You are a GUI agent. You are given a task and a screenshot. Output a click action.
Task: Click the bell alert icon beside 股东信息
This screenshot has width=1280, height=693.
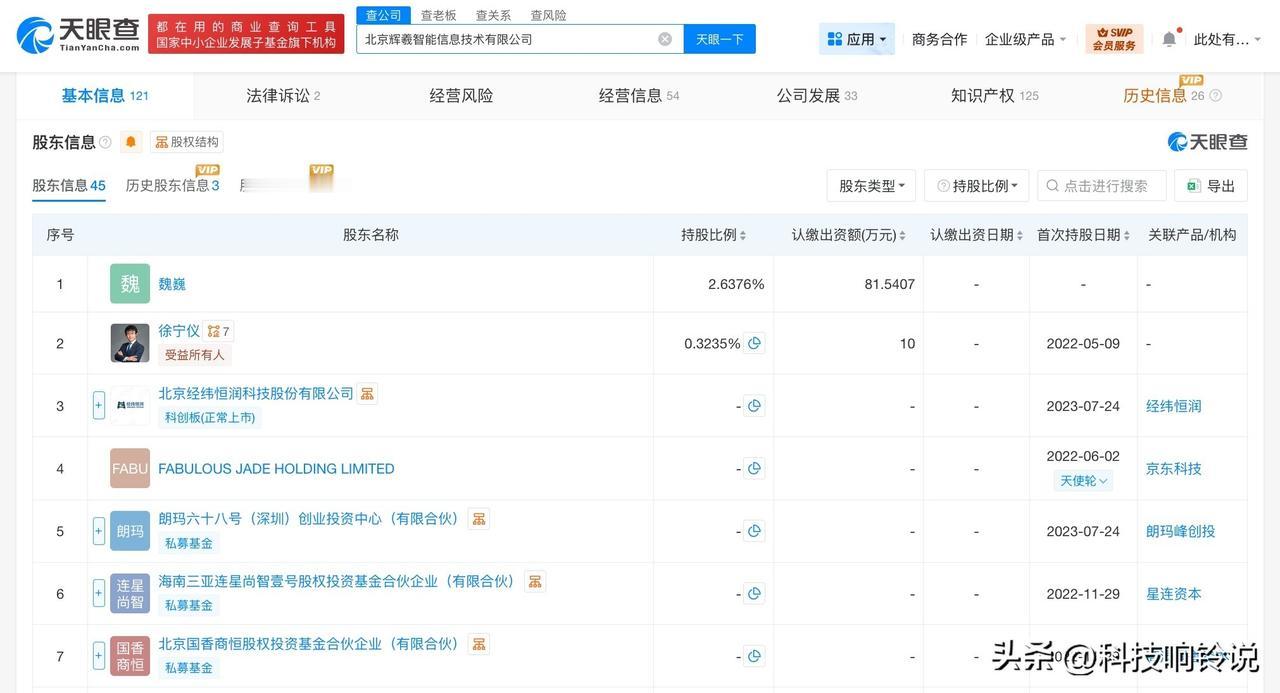131,142
